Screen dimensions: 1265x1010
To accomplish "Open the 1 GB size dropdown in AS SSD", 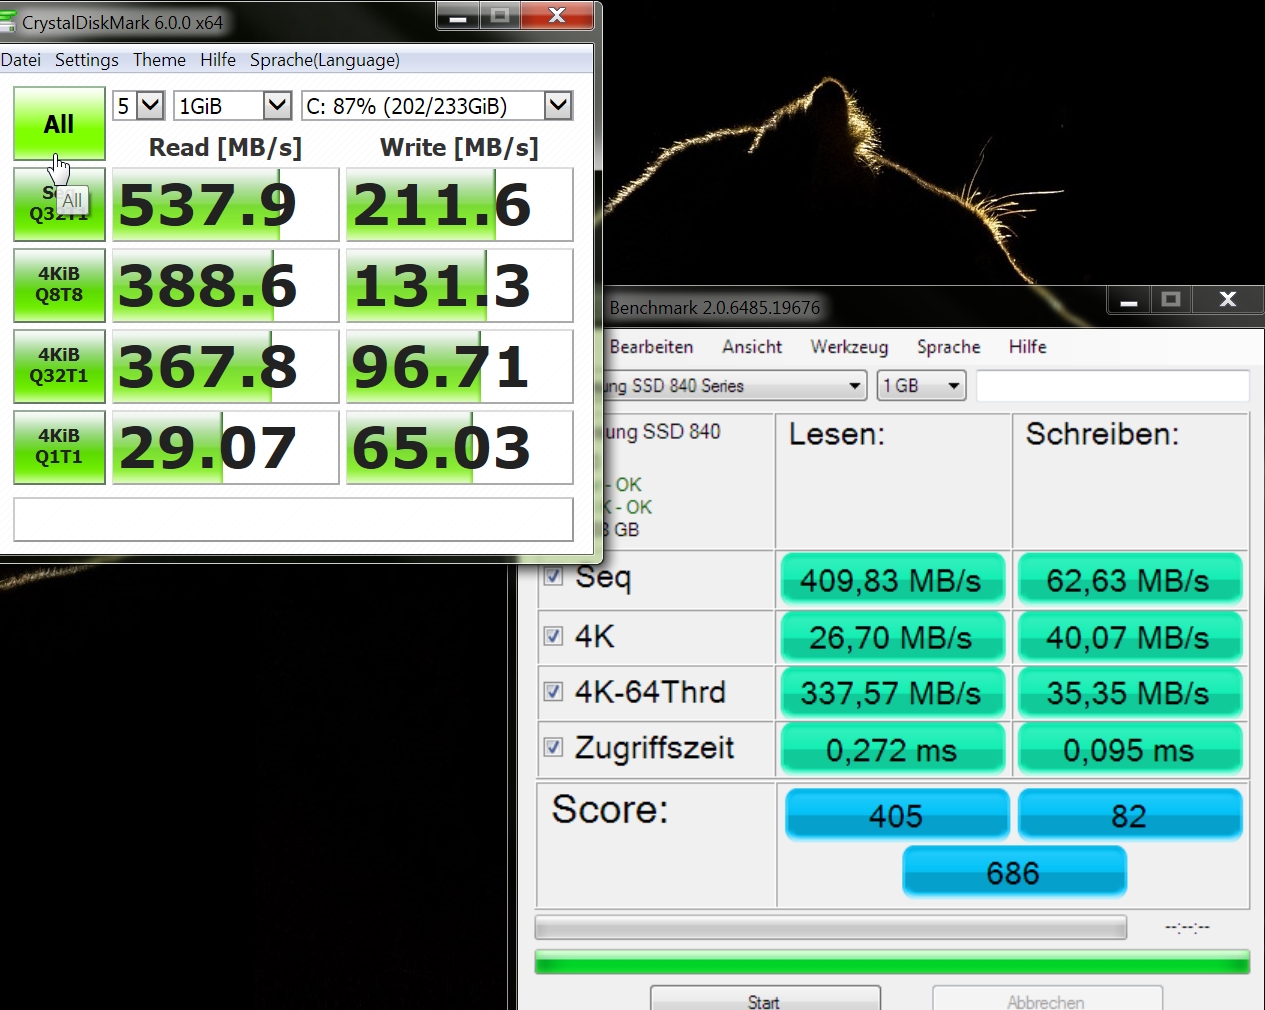I will (x=921, y=386).
